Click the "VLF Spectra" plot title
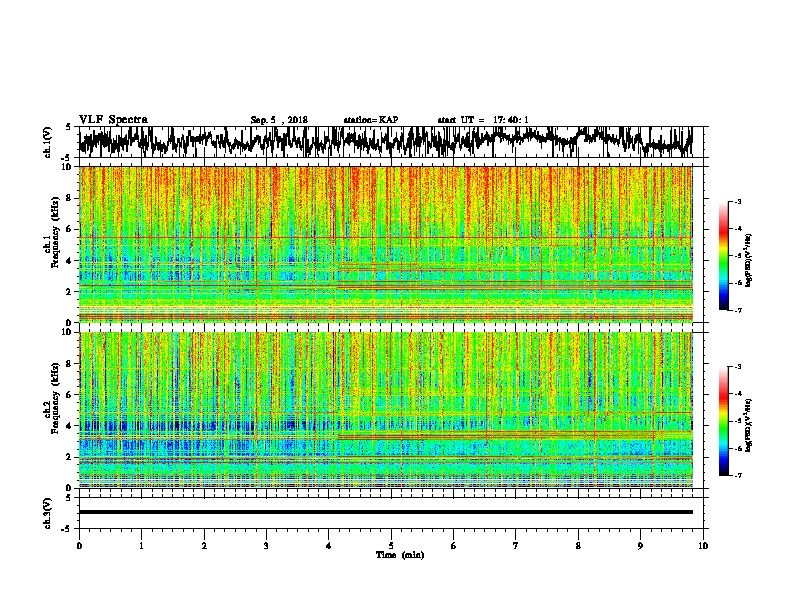This screenshot has width=792, height=612. point(113,120)
